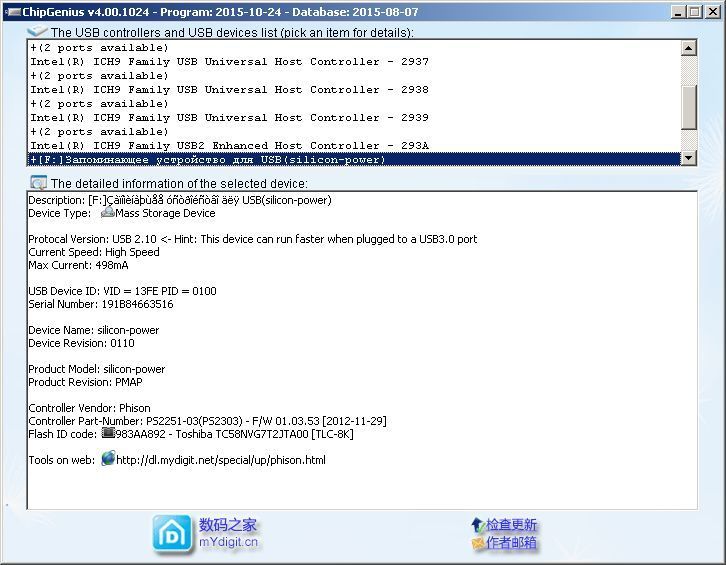Click 检查更新 to check for updates
The width and height of the screenshot is (726, 565).
[x=511, y=525]
